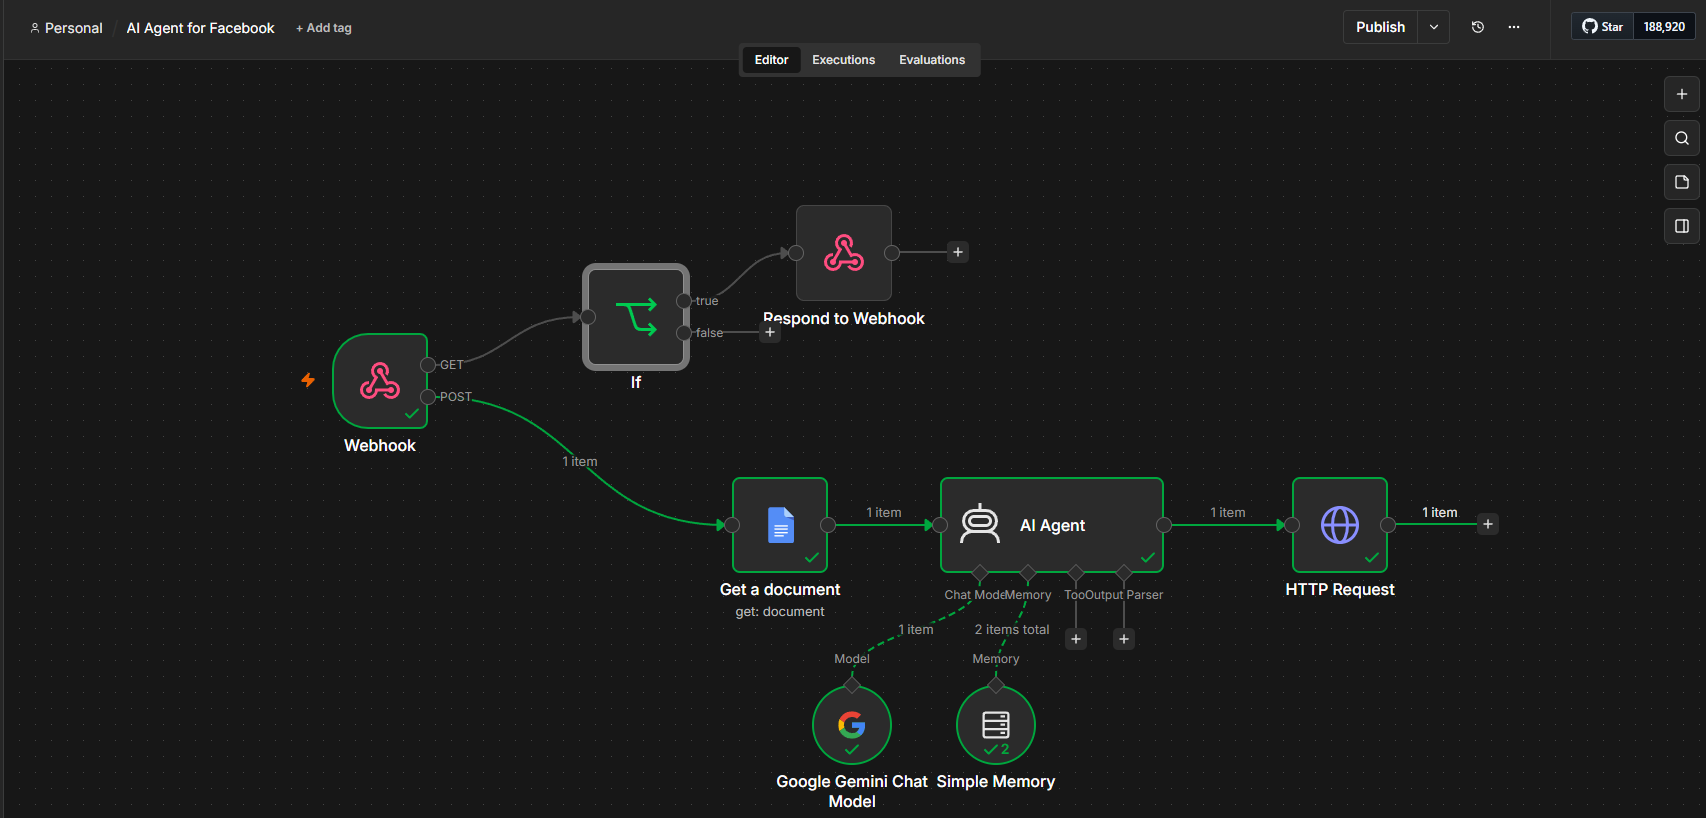This screenshot has width=1706, height=818.
Task: Open the Respond to Webhook node
Action: [x=844, y=253]
